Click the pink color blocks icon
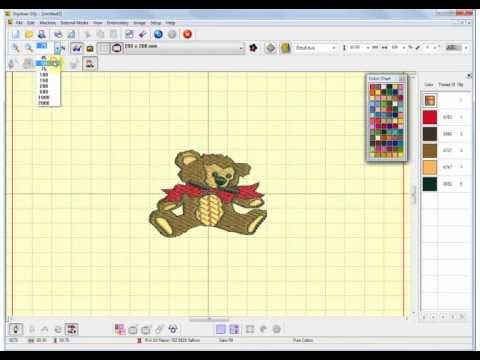The width and height of the screenshot is (480, 360). (120, 329)
